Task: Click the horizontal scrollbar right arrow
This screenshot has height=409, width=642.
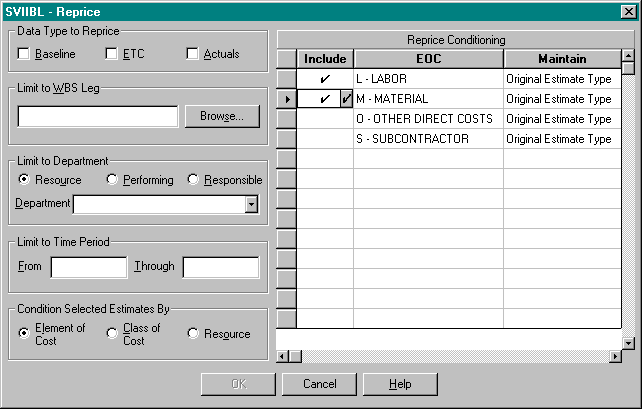Action: [612, 357]
